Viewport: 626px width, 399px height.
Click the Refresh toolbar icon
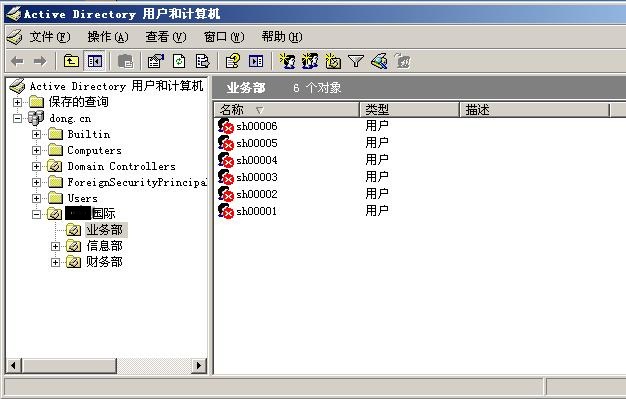179,61
